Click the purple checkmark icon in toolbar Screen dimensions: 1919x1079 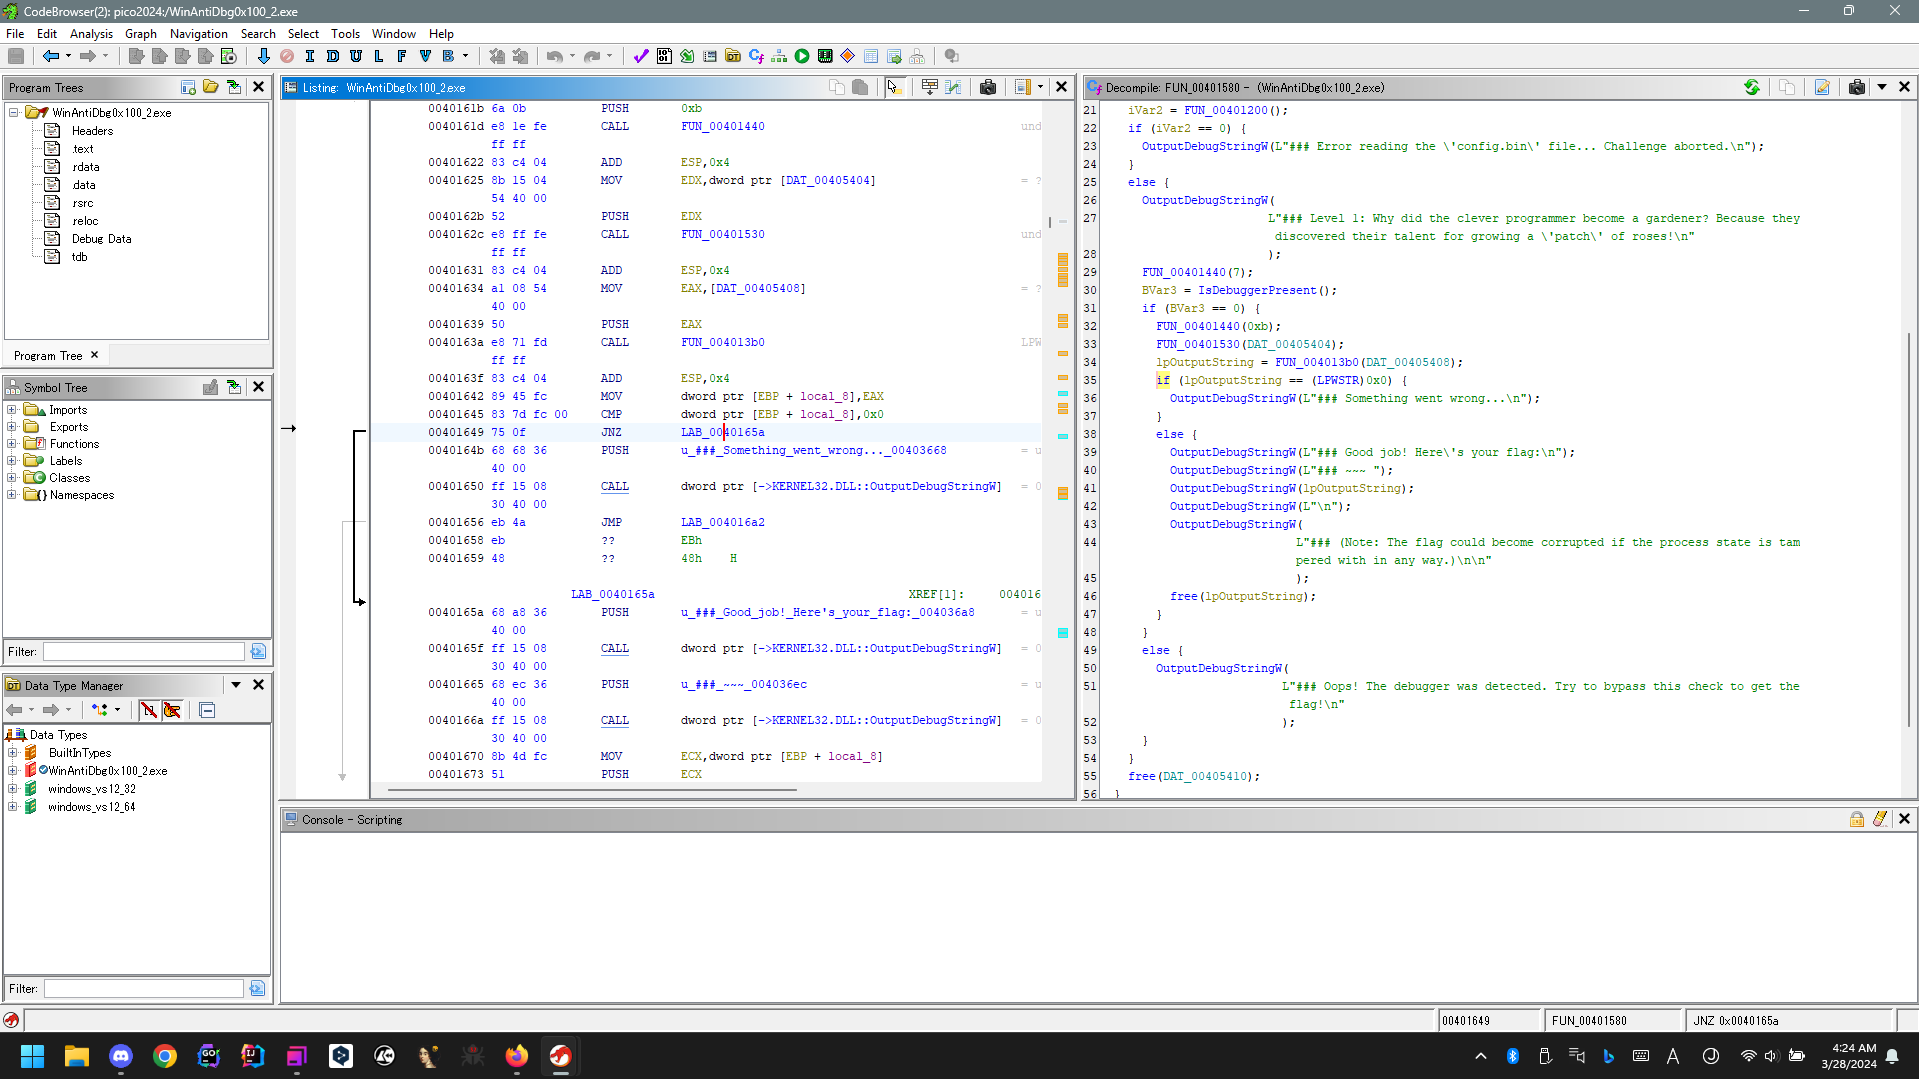coord(641,56)
